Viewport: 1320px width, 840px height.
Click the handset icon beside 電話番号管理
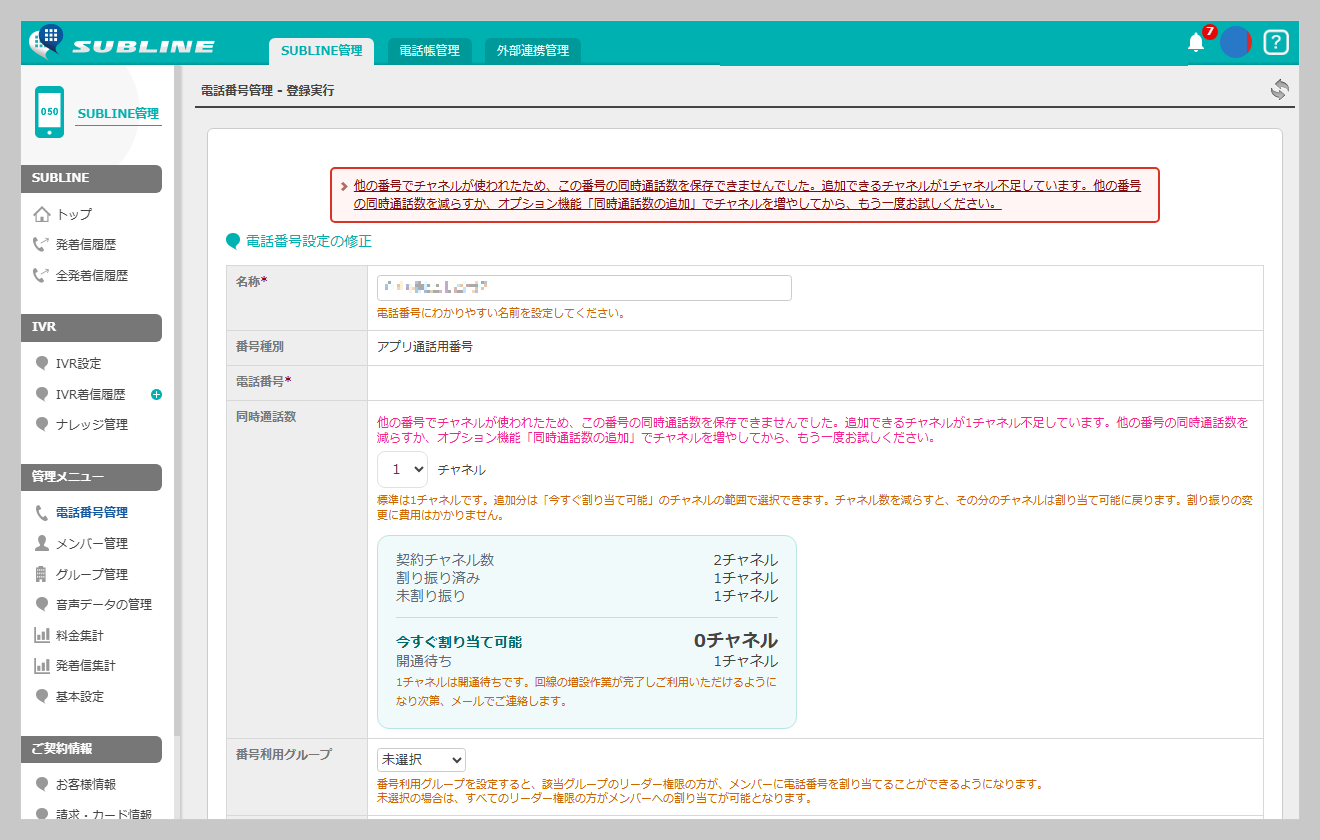(x=41, y=512)
